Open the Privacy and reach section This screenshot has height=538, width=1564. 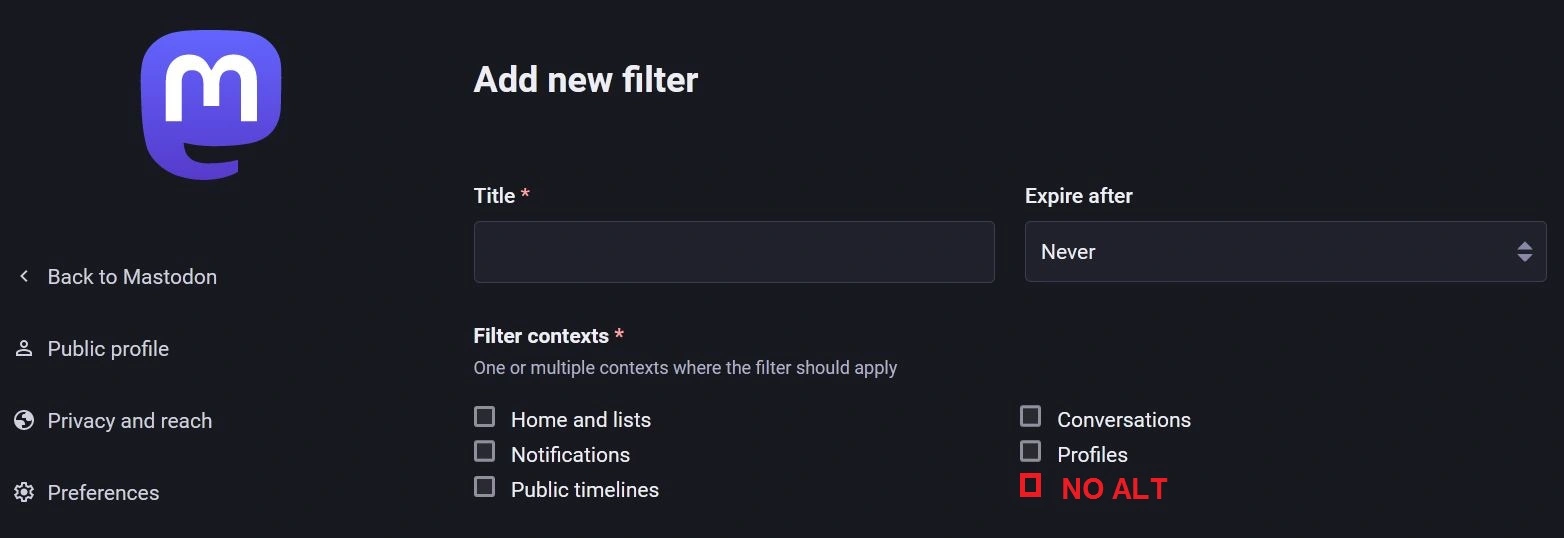130,421
